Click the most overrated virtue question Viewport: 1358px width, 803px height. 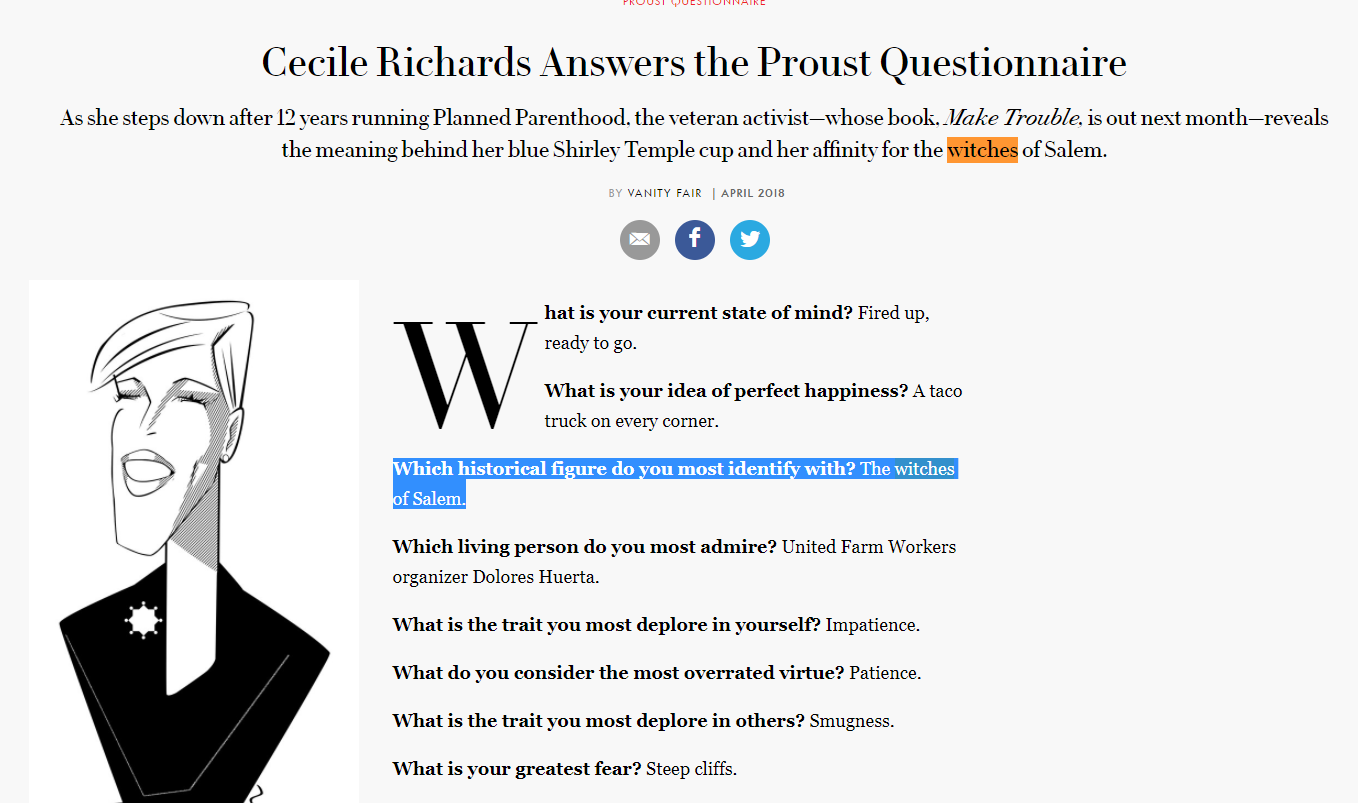(619, 673)
